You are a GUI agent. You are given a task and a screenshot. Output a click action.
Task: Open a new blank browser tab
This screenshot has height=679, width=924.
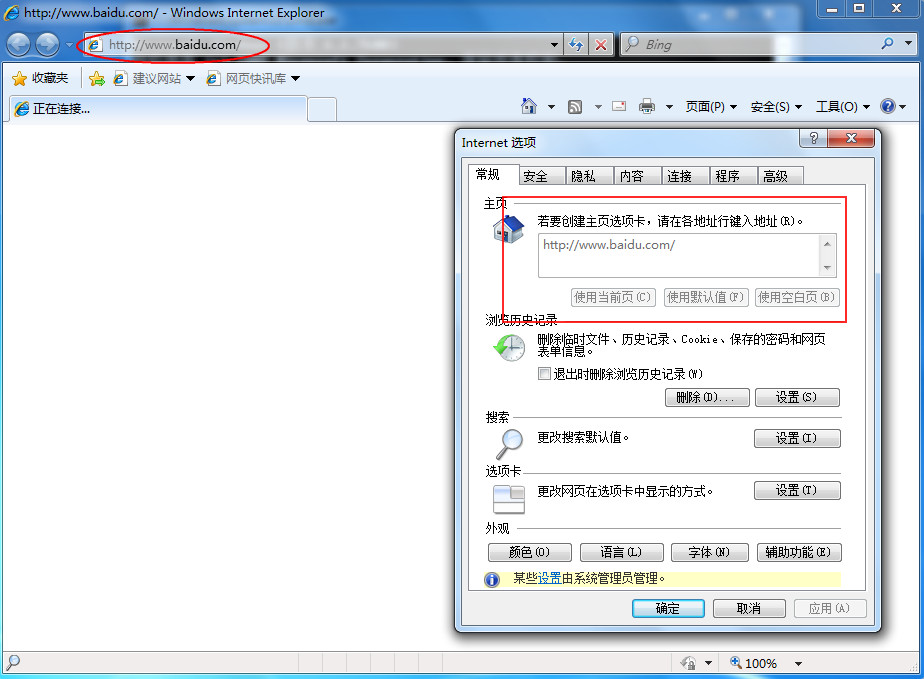(x=322, y=110)
